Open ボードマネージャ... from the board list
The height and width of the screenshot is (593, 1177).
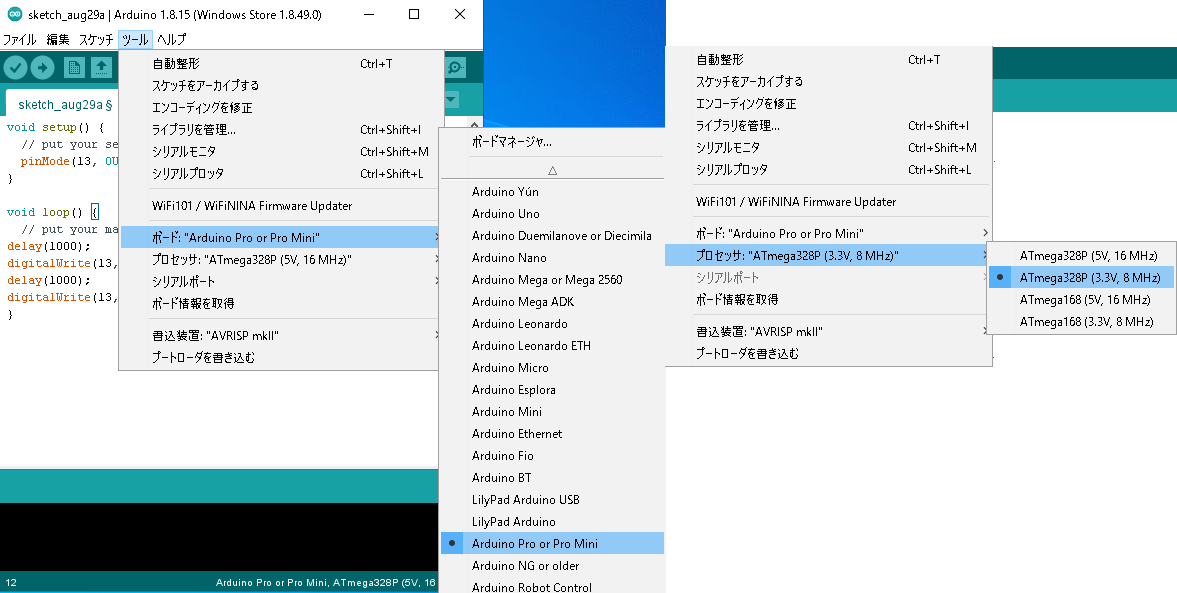pyautogui.click(x=552, y=141)
